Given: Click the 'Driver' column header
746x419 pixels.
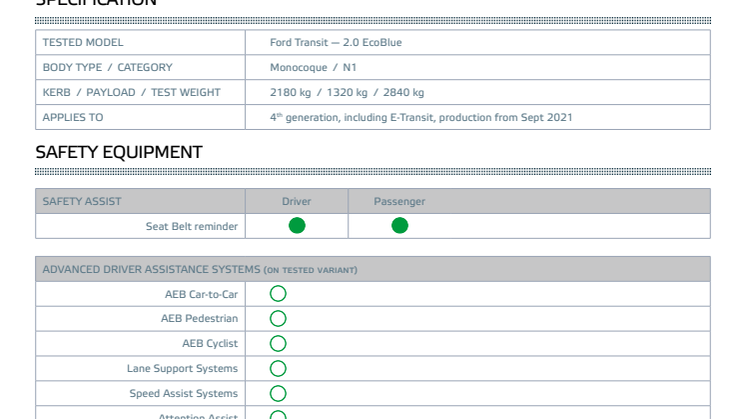Looking at the screenshot, I should click(296, 201).
